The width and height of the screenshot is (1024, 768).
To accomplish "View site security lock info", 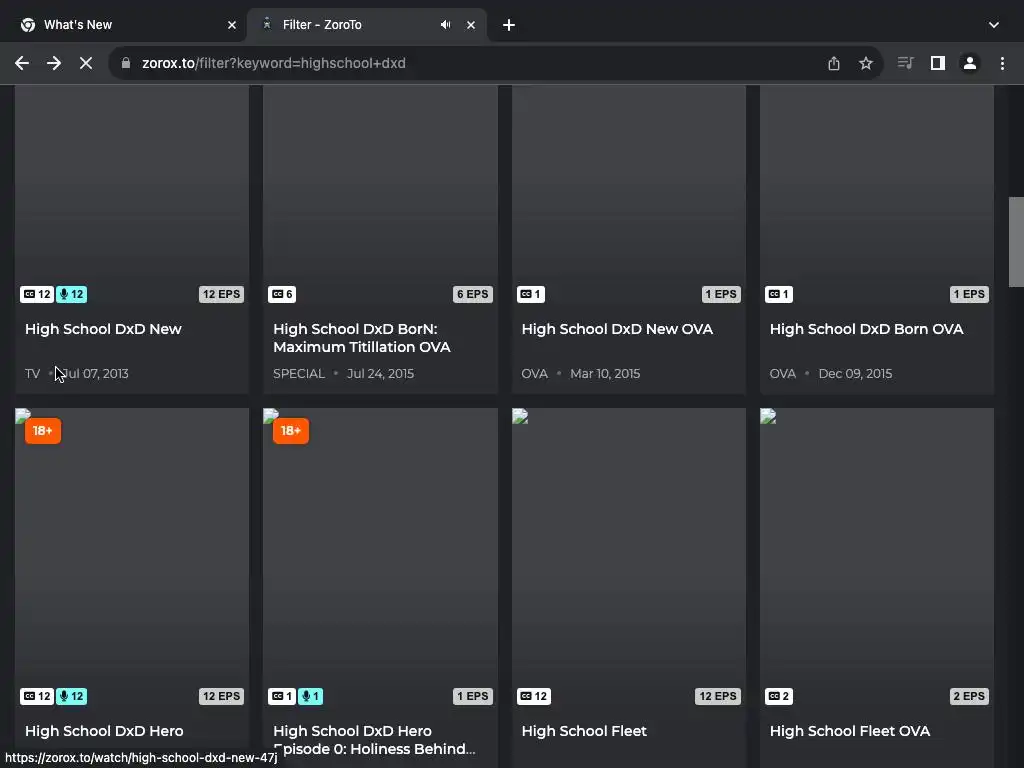I will (x=126, y=63).
